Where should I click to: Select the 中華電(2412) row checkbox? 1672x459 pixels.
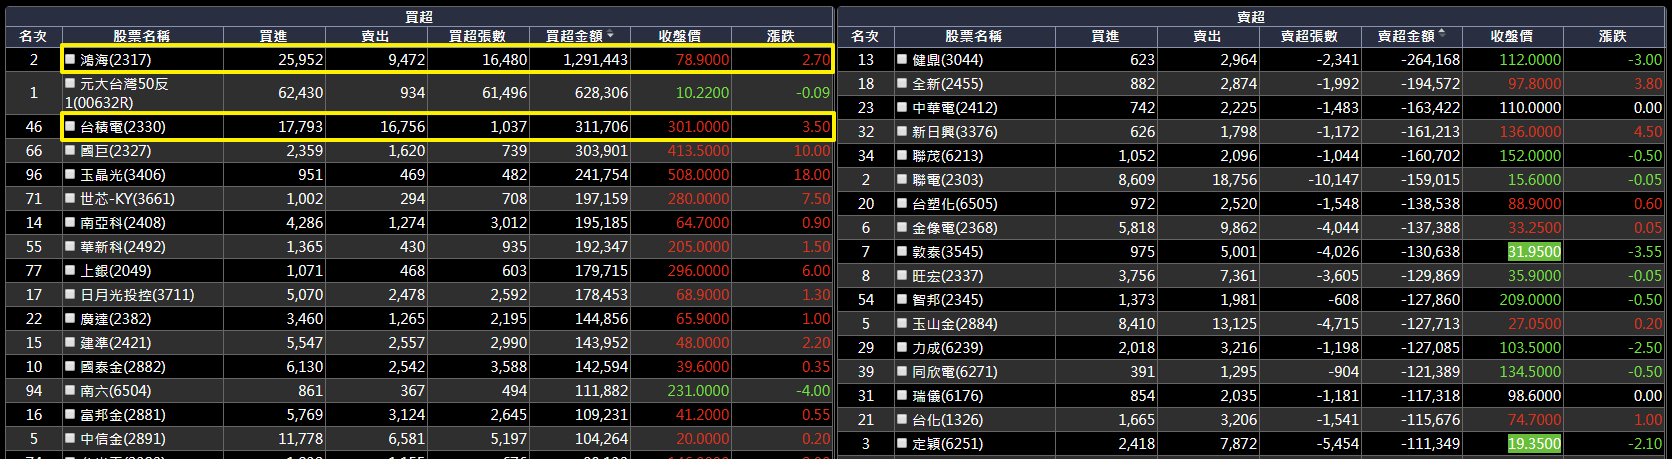point(903,107)
